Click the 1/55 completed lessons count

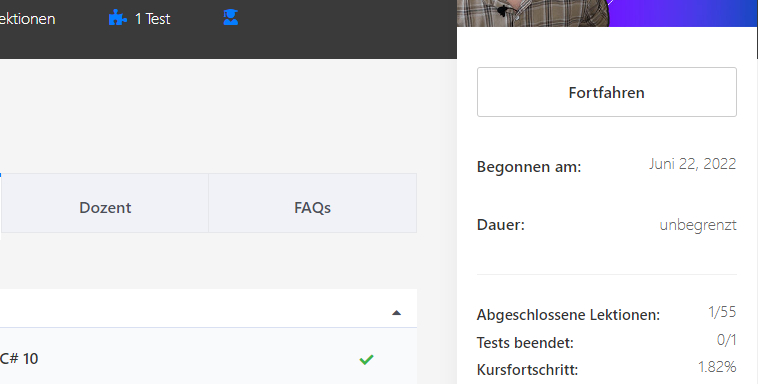pos(722,312)
